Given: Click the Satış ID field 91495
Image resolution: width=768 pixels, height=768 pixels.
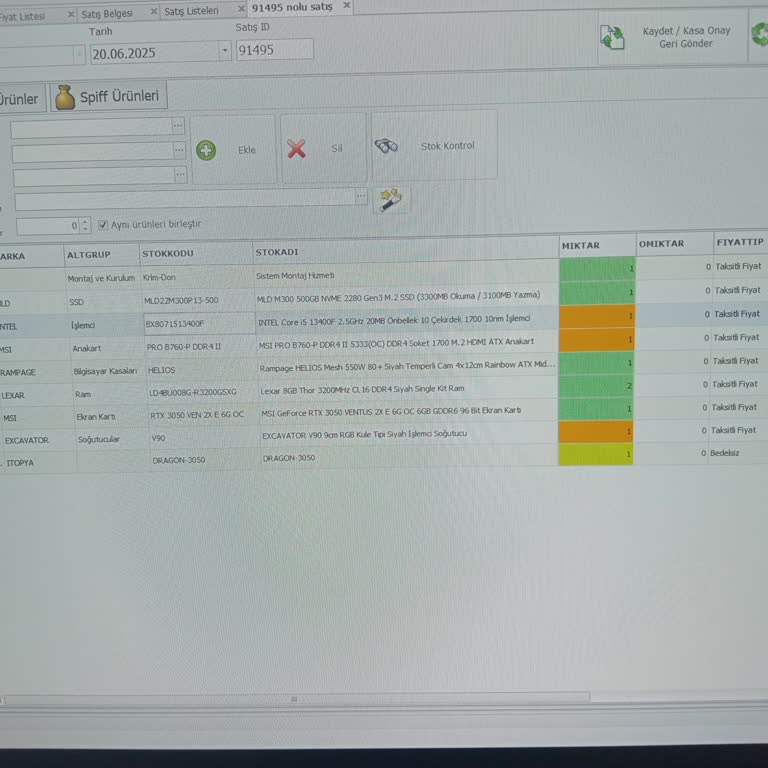Looking at the screenshot, I should pos(274,50).
